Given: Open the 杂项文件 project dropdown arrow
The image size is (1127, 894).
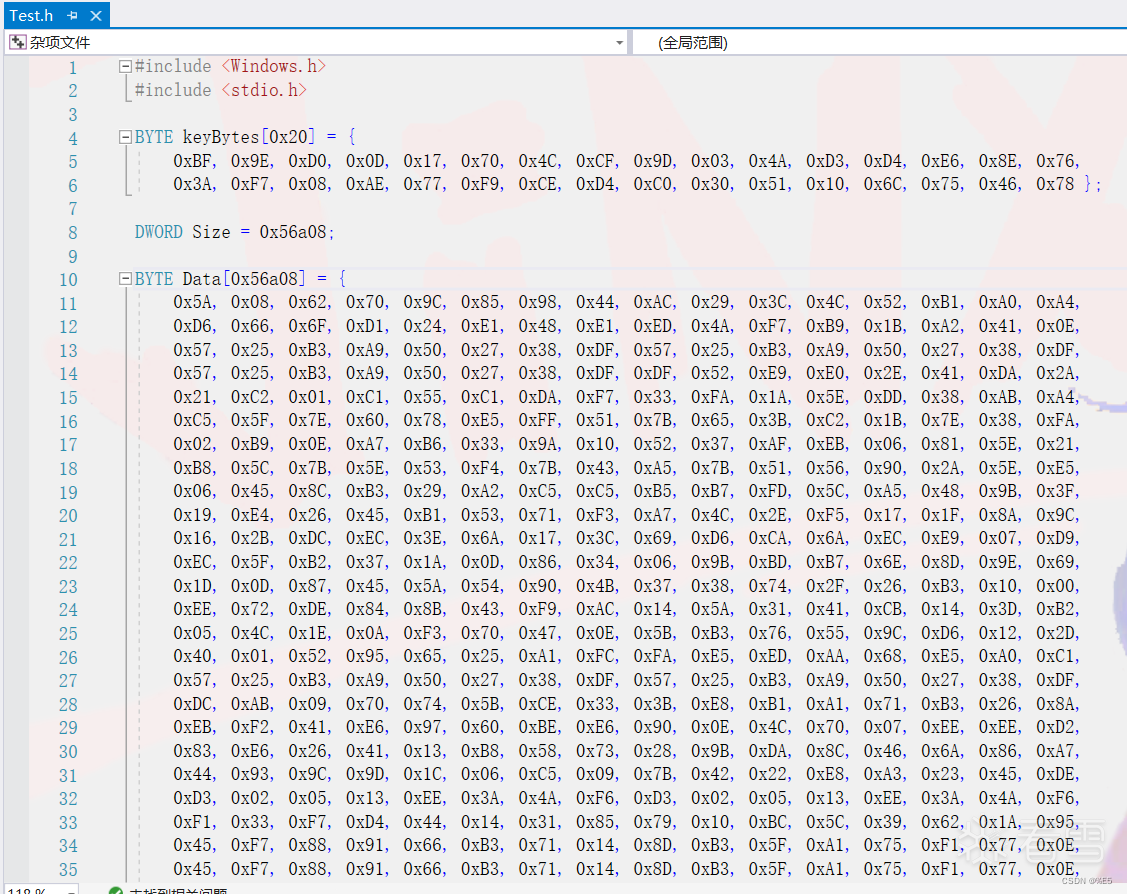Looking at the screenshot, I should click(x=619, y=43).
